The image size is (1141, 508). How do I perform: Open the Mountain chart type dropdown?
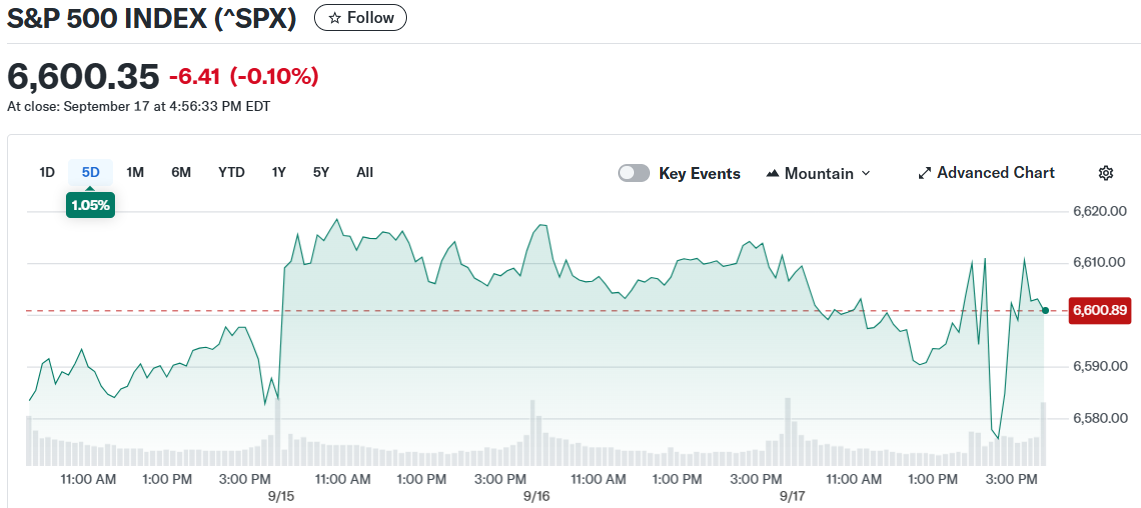(x=818, y=173)
